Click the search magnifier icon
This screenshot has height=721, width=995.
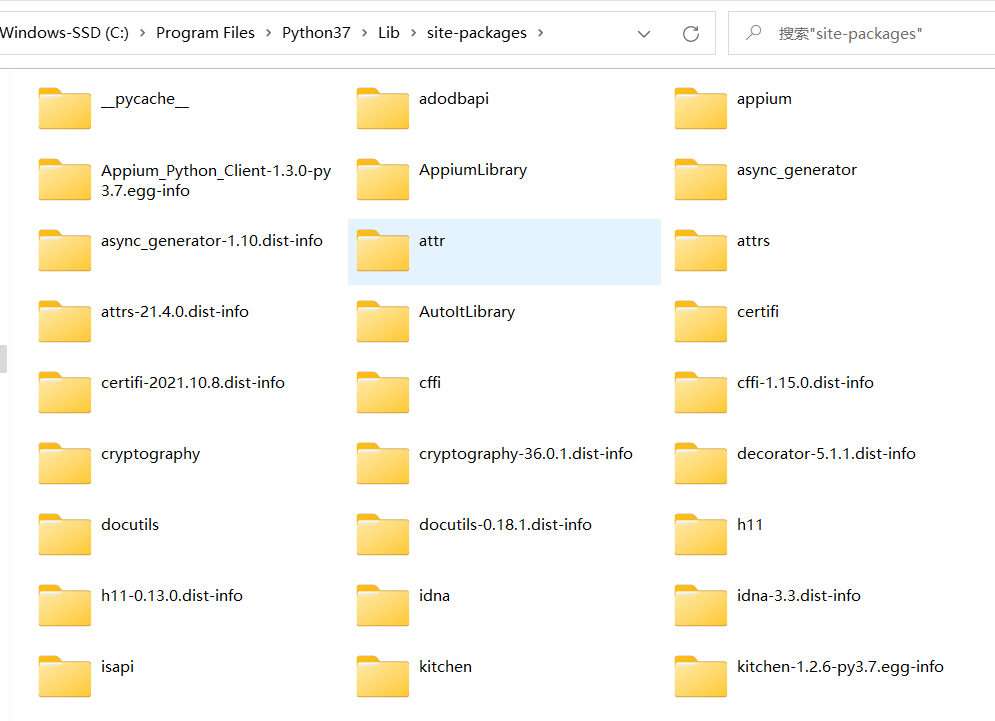[x=753, y=32]
